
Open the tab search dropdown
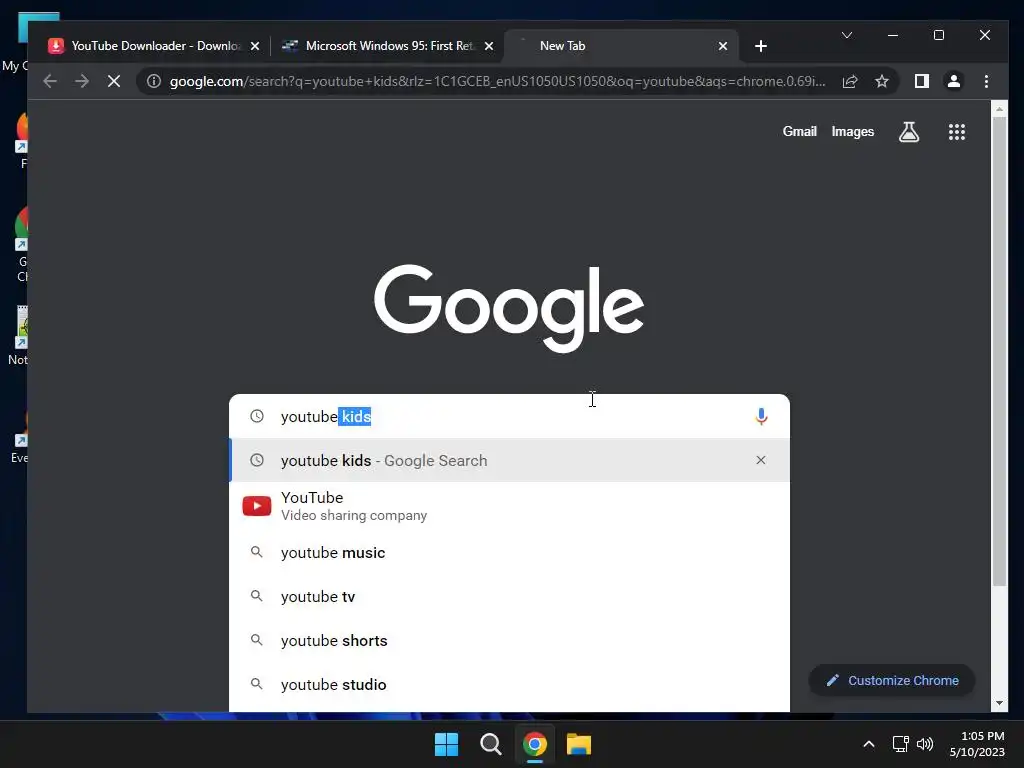coord(847,35)
